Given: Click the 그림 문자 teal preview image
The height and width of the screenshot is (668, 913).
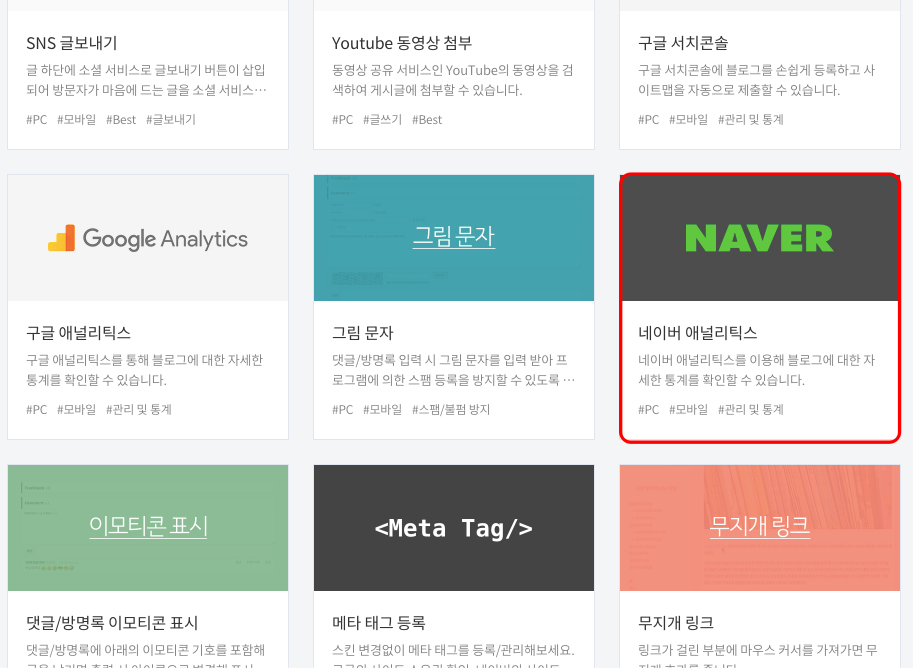Looking at the screenshot, I should 453,238.
